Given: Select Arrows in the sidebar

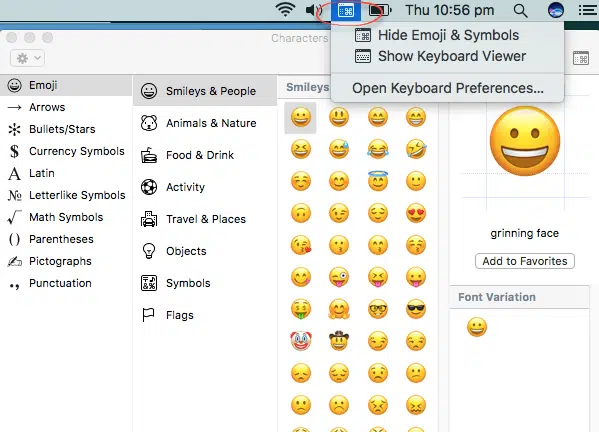Looking at the screenshot, I should (66, 107).
